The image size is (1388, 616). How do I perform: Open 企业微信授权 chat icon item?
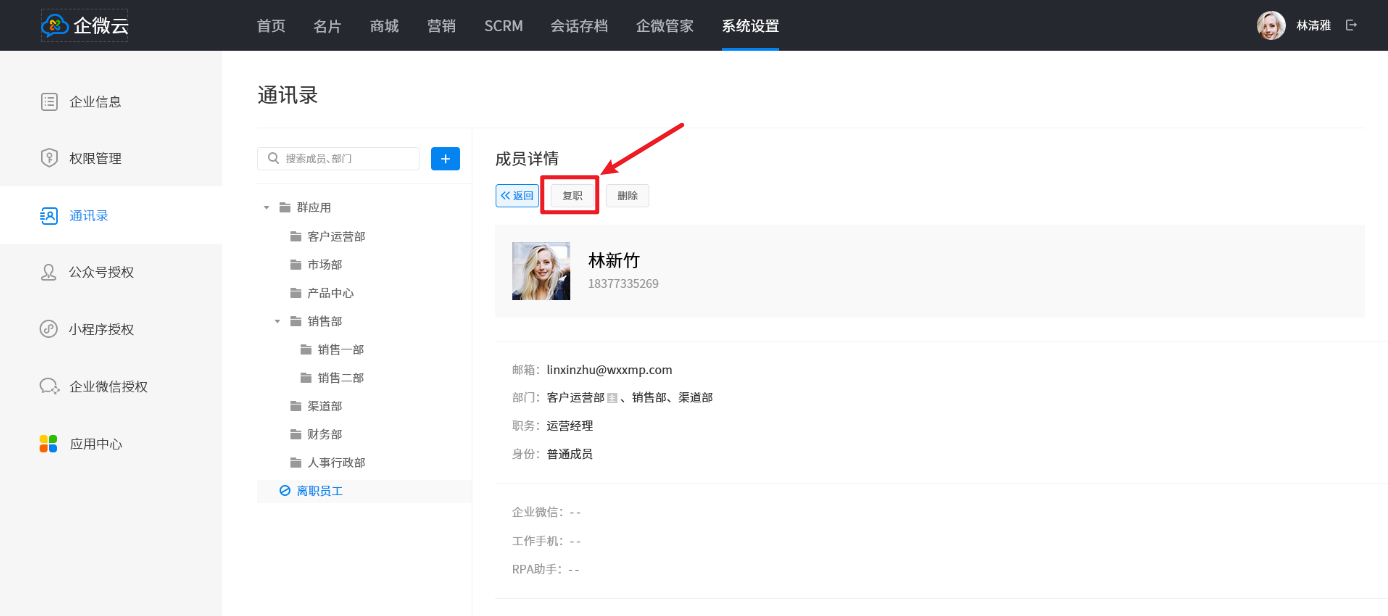[49, 386]
